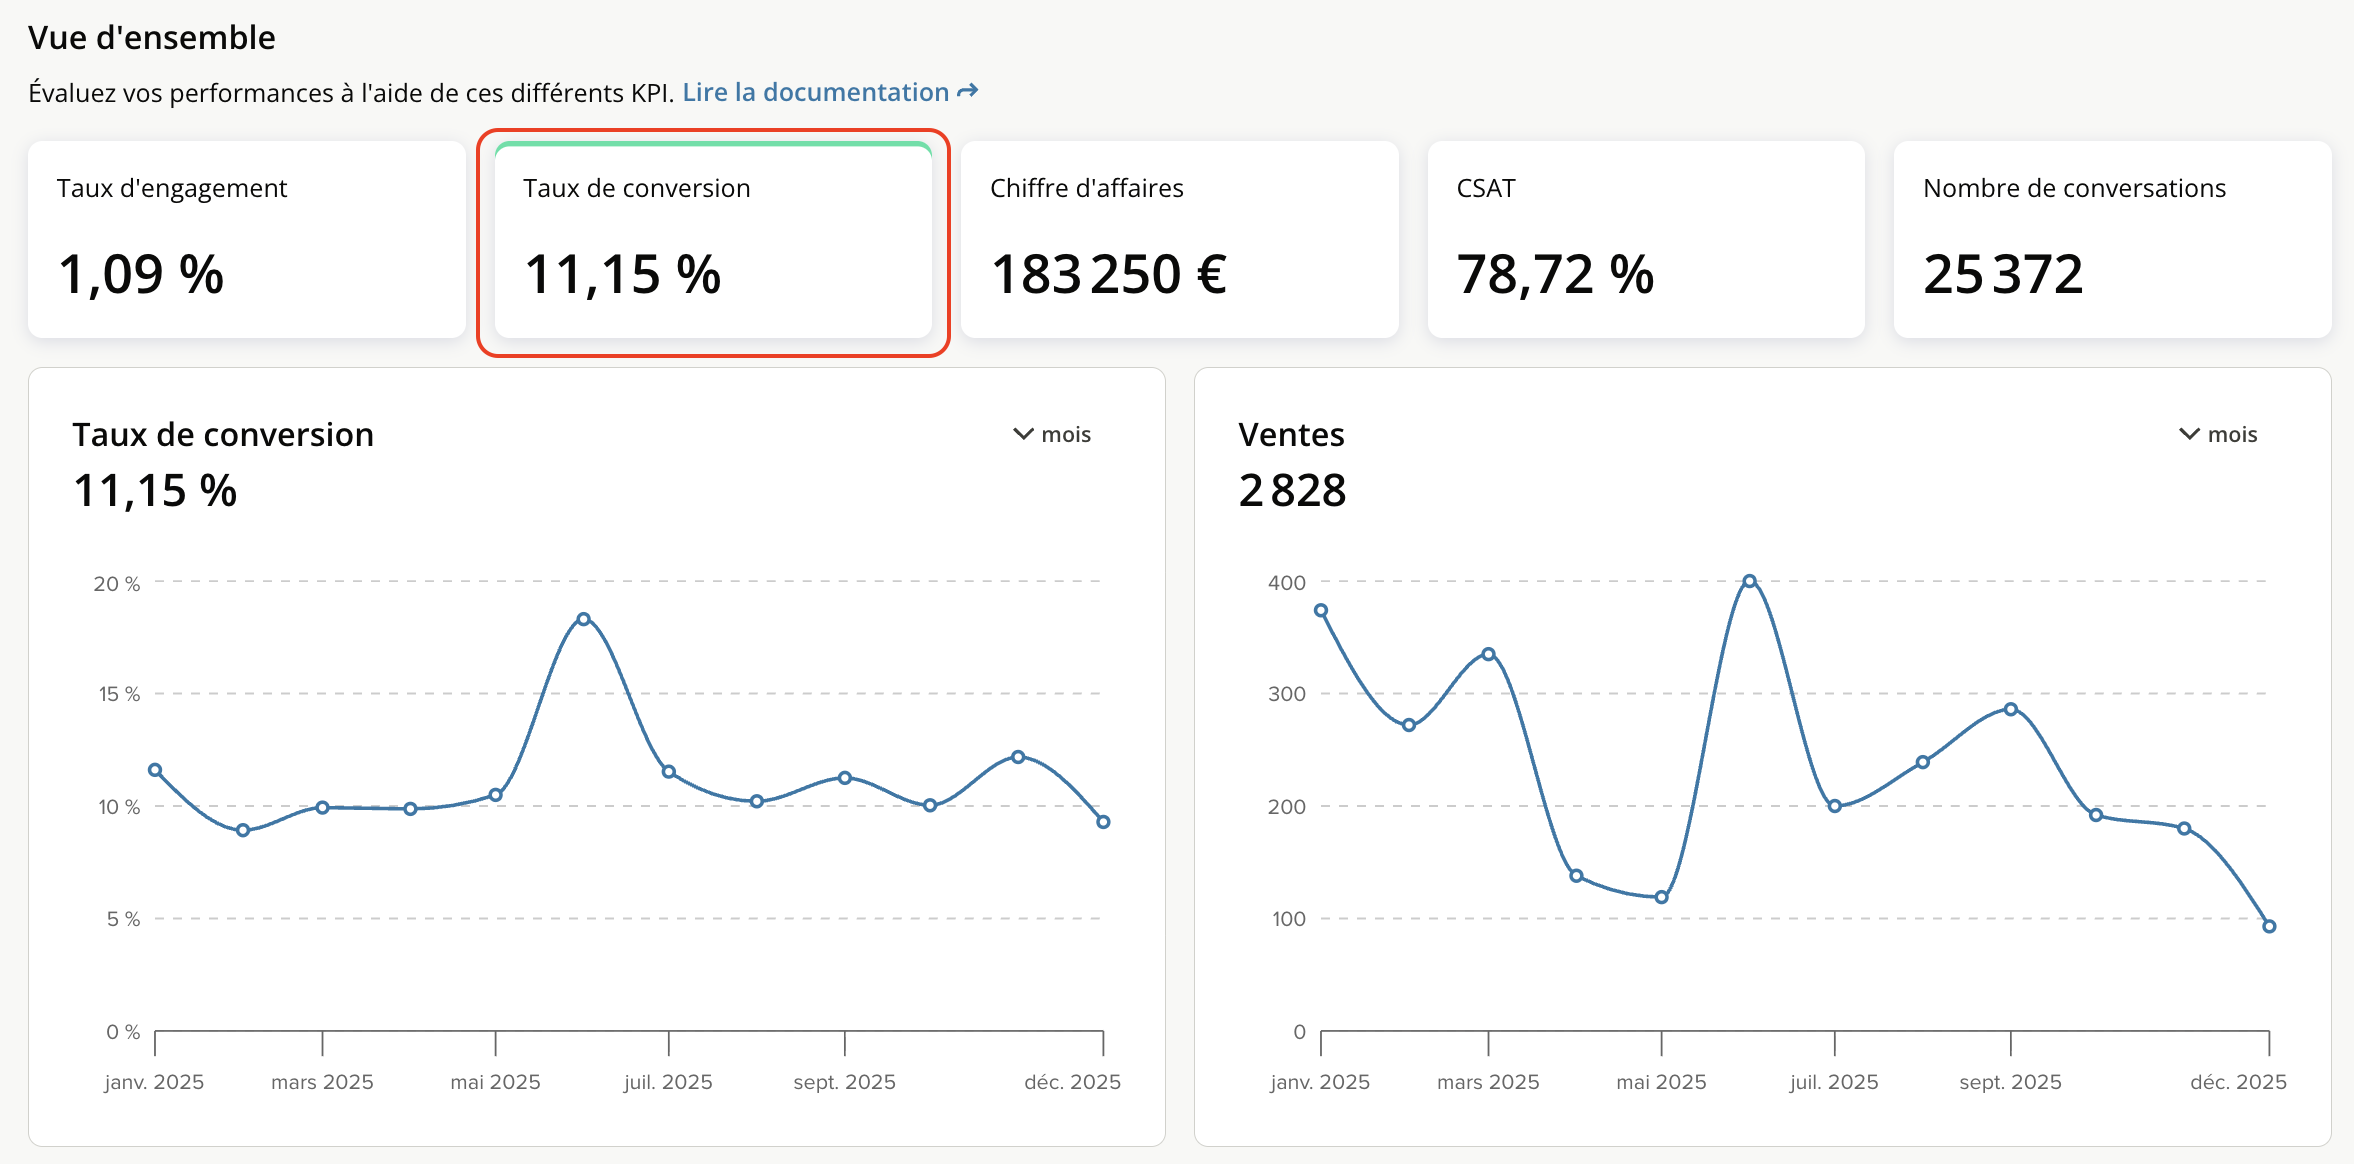Select the Chiffre d'affaires KPI card
The width and height of the screenshot is (2354, 1164).
tap(1179, 240)
